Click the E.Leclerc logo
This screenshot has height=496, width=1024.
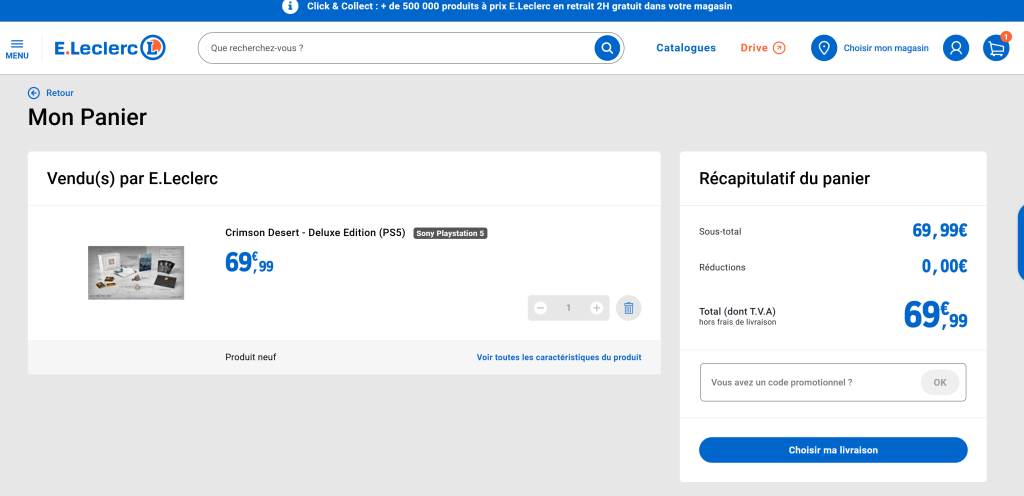[x=110, y=48]
